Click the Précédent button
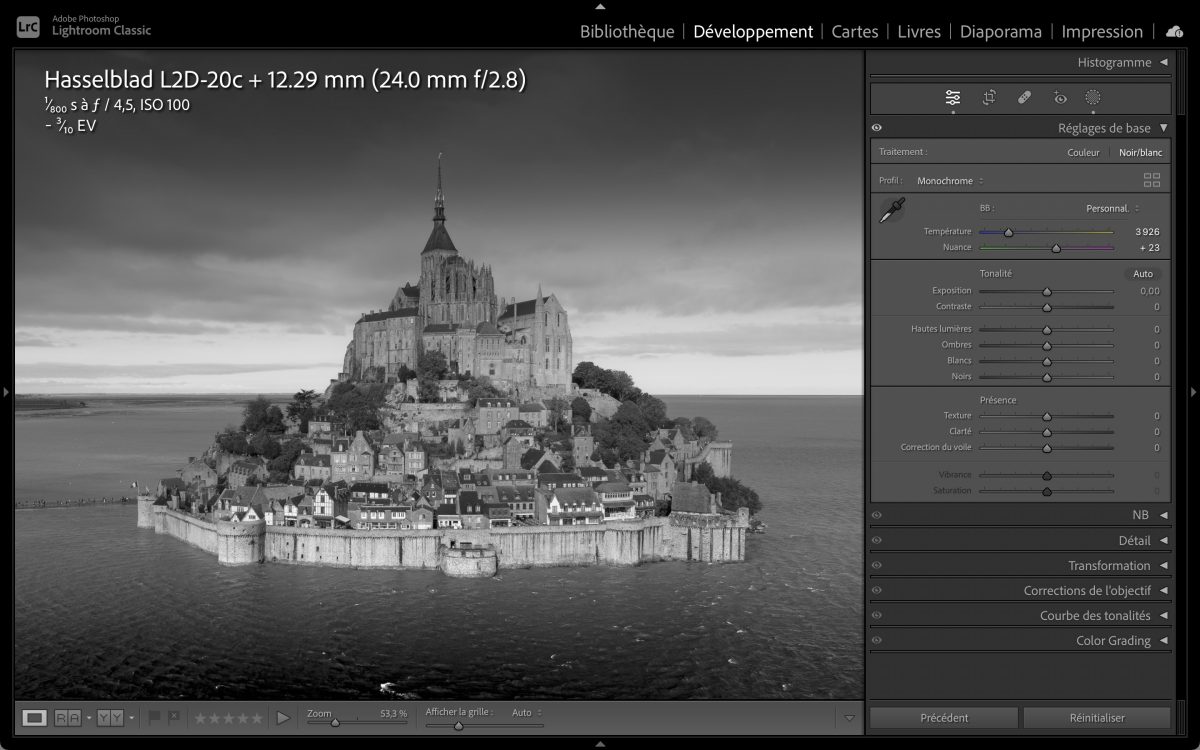 pyautogui.click(x=943, y=718)
